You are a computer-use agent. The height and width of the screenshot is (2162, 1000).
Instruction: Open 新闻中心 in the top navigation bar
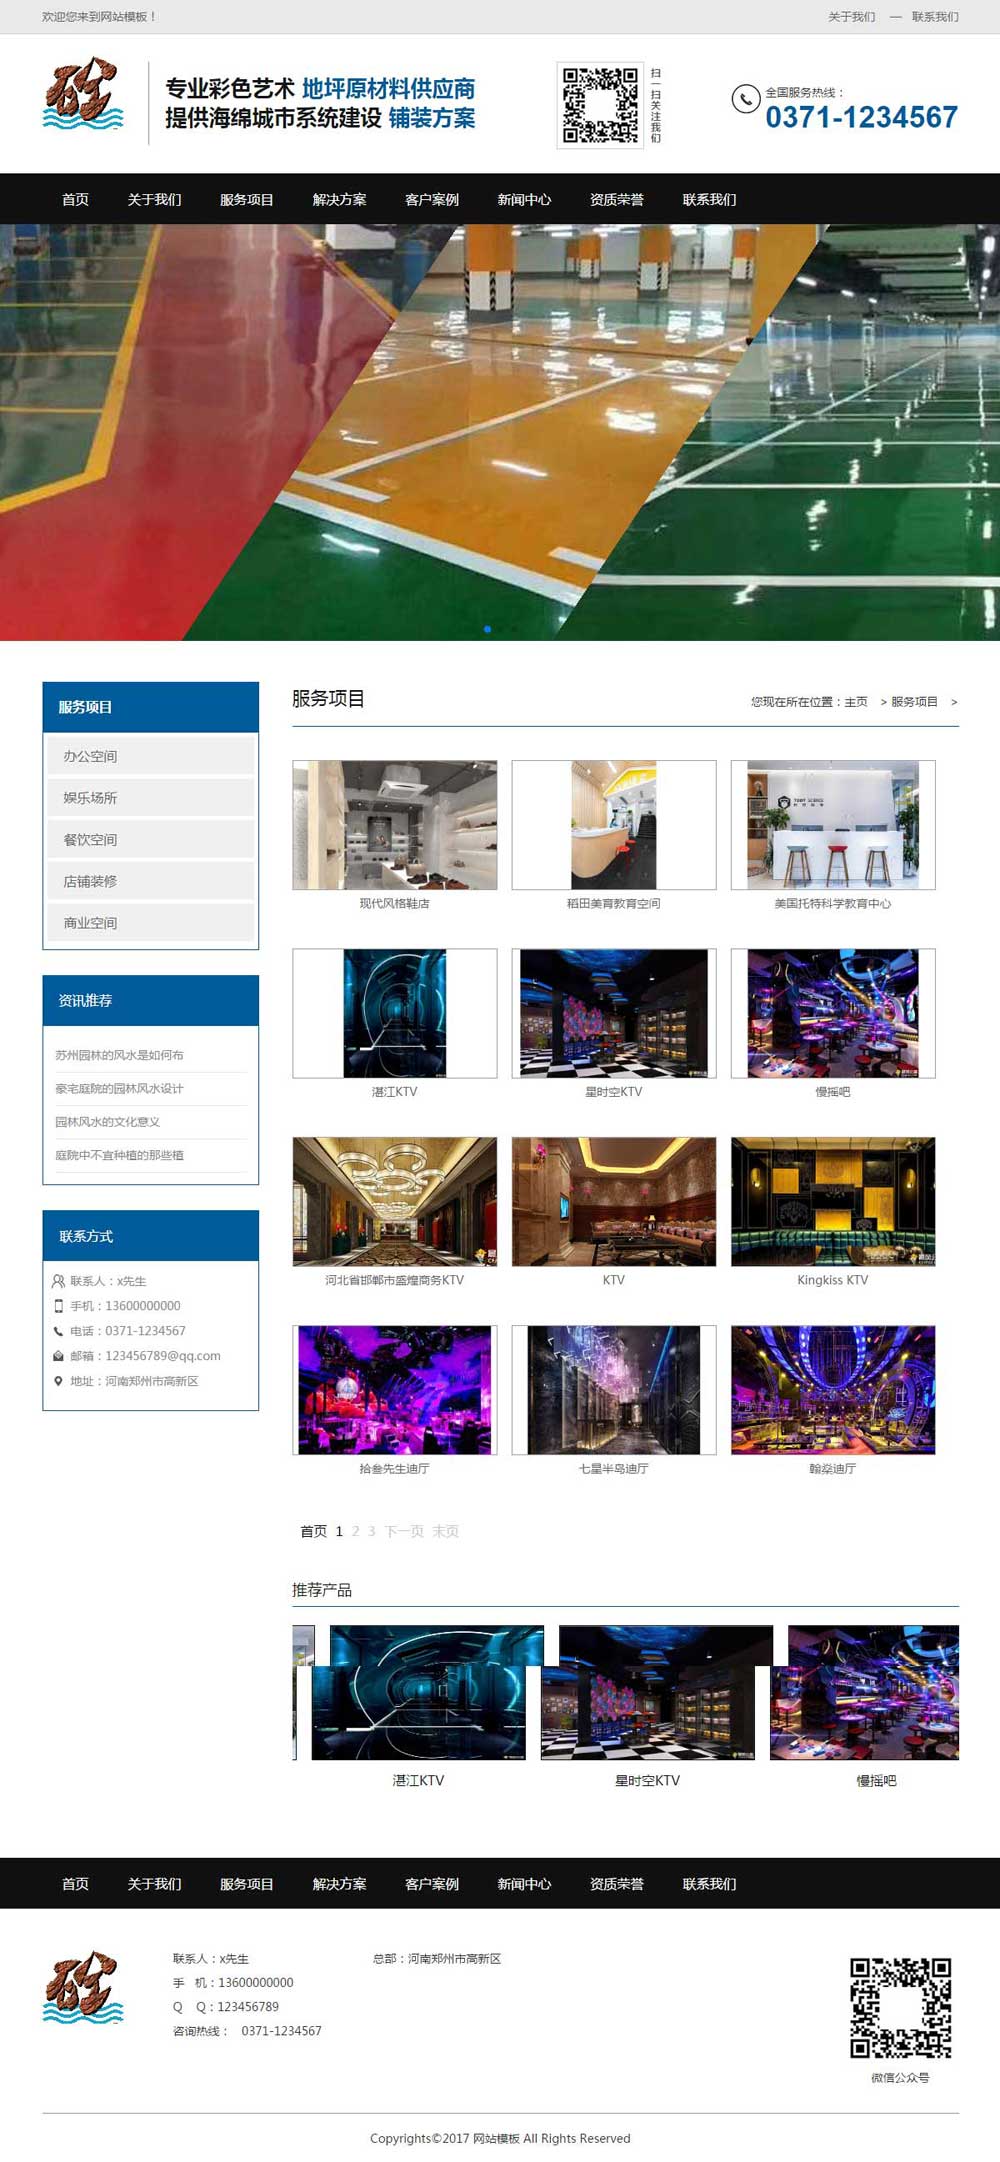pos(524,199)
